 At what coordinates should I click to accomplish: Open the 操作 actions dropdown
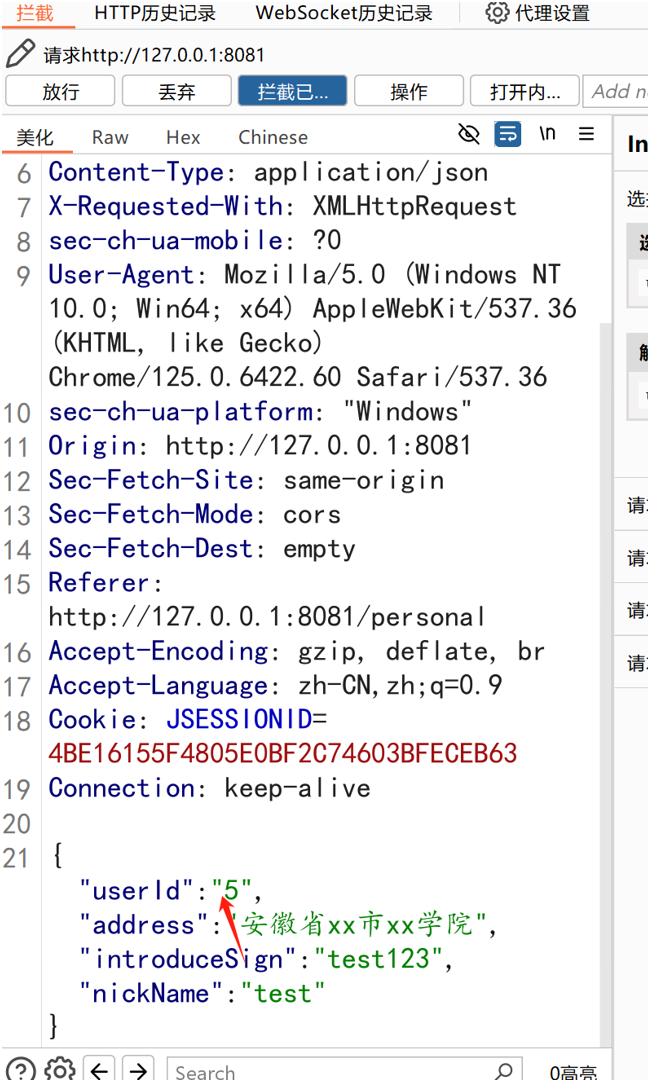click(408, 91)
